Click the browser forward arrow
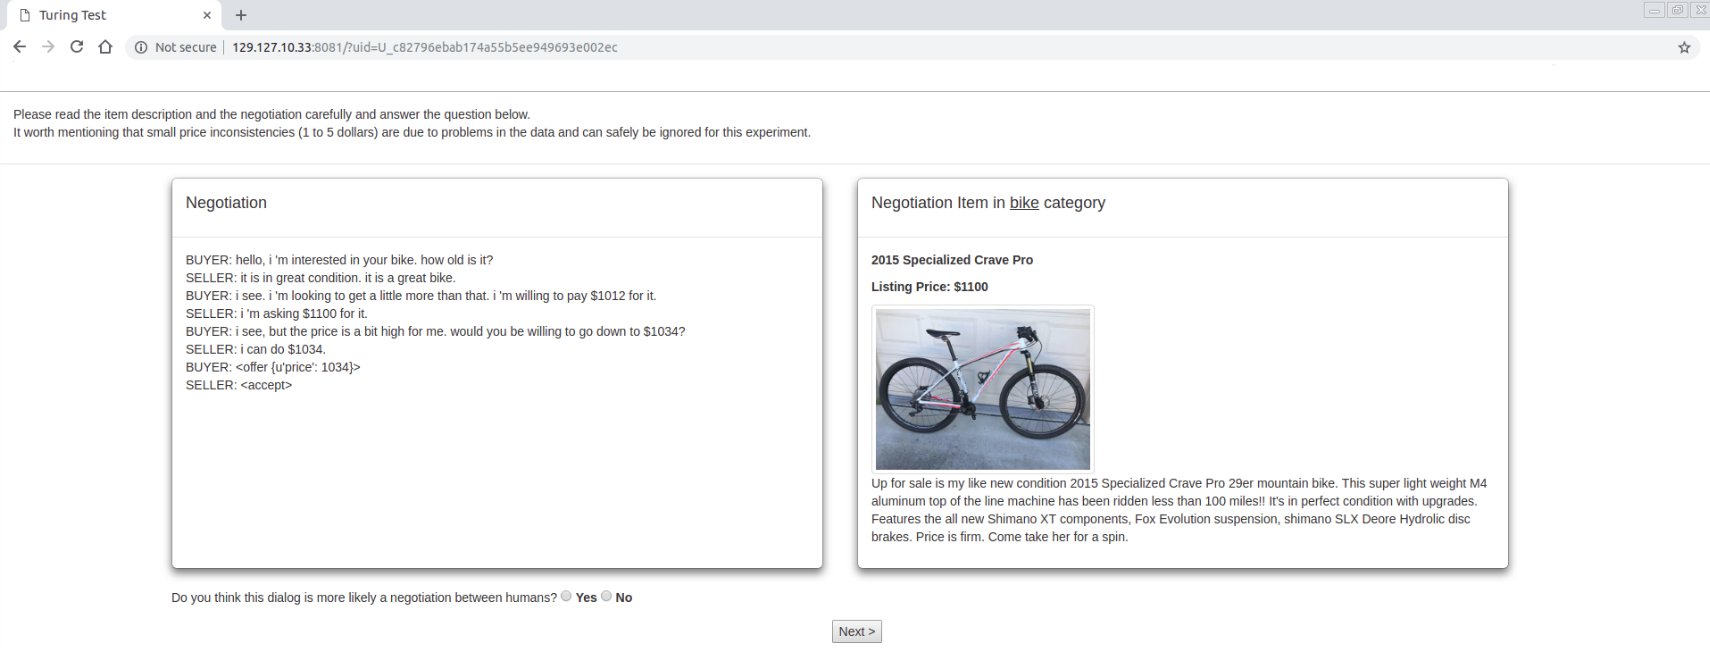The height and width of the screenshot is (648, 1710). tap(48, 47)
